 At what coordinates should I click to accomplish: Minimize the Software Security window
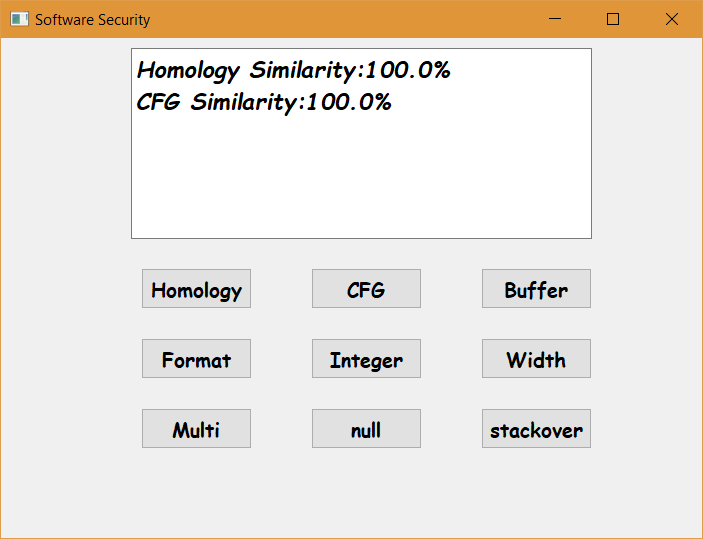click(555, 19)
